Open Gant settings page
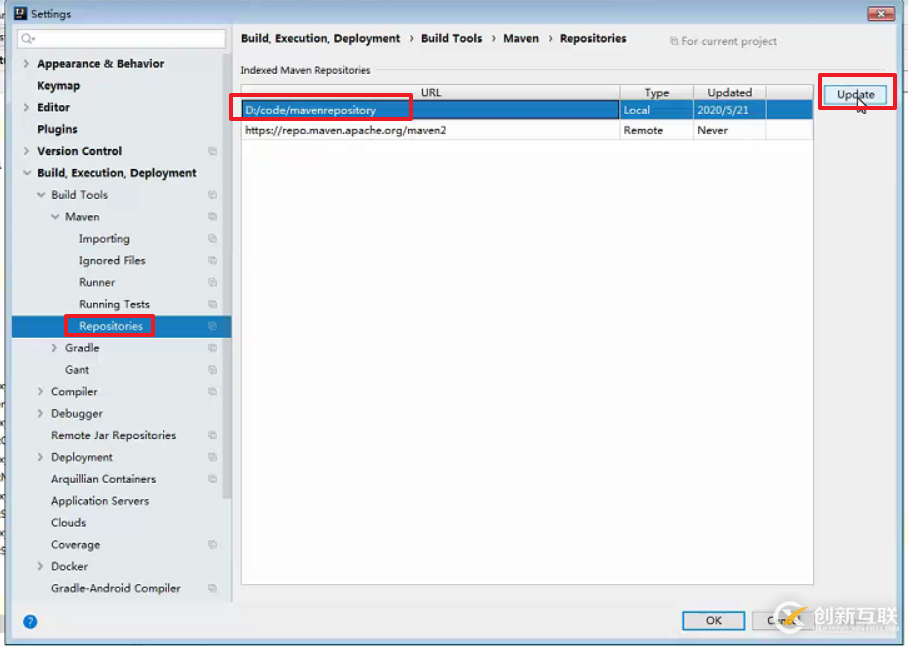 [77, 369]
